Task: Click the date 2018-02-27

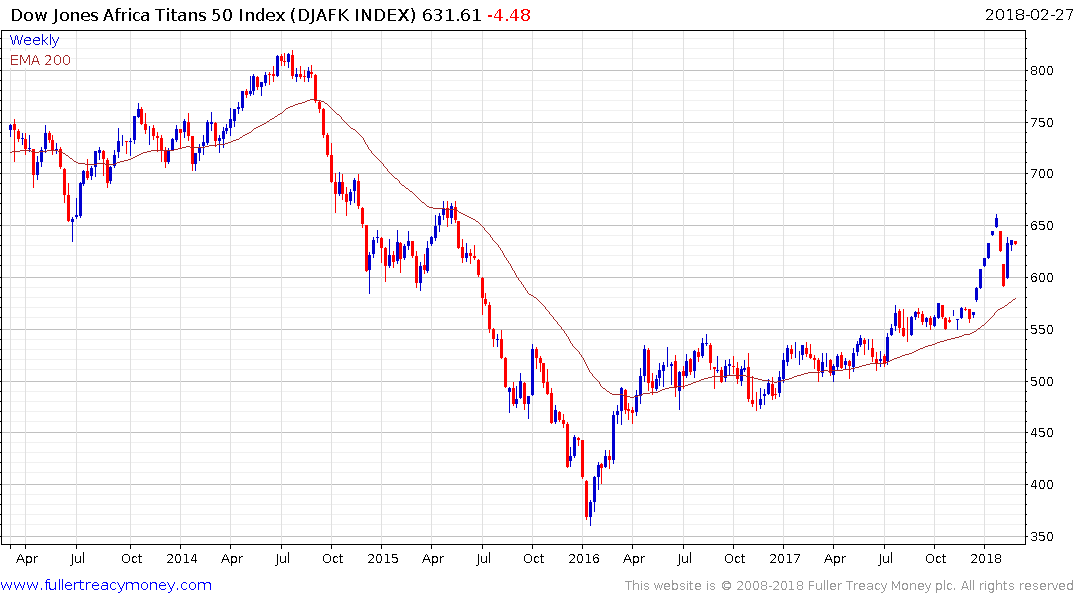Action: 1029,15
